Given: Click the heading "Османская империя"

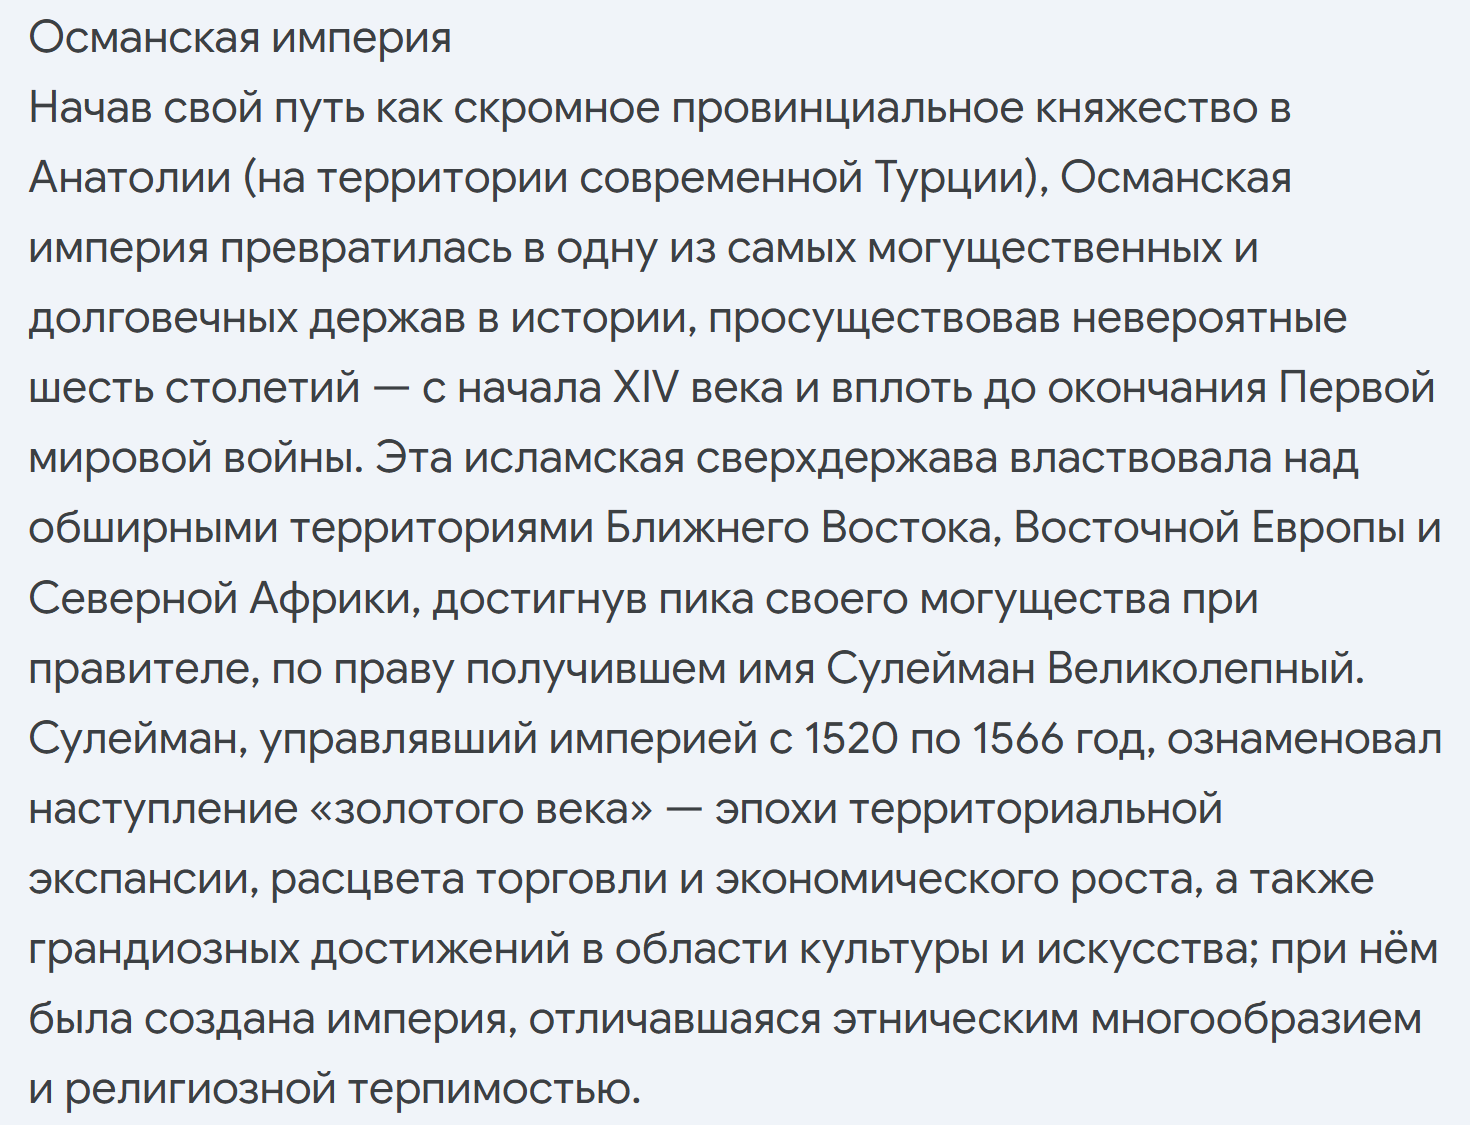Looking at the screenshot, I should click(x=240, y=38).
